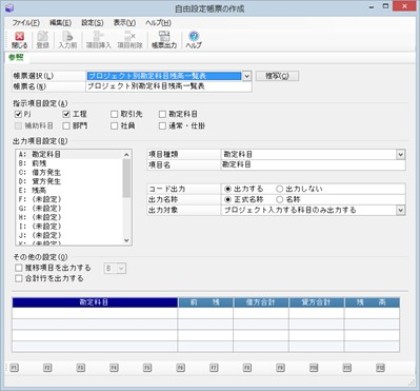The height and width of the screenshot is (391, 420).
Task: Click the 項目名 input field
Action: point(313,165)
